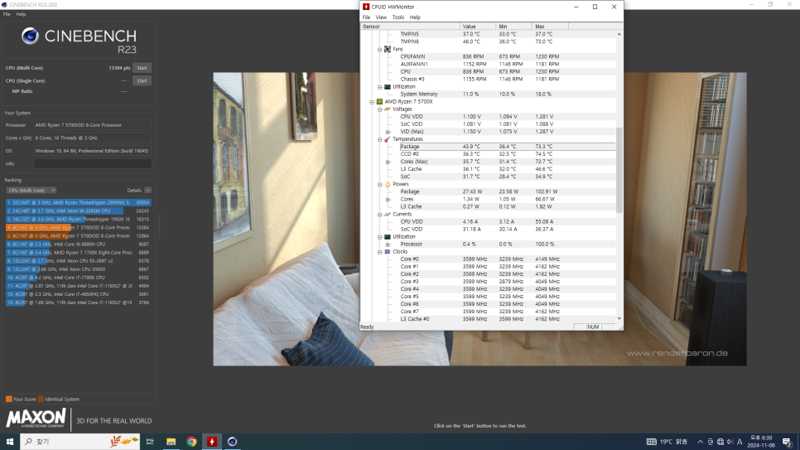Click the Temperatures thermometer icon
800x450 pixels.
387,139
